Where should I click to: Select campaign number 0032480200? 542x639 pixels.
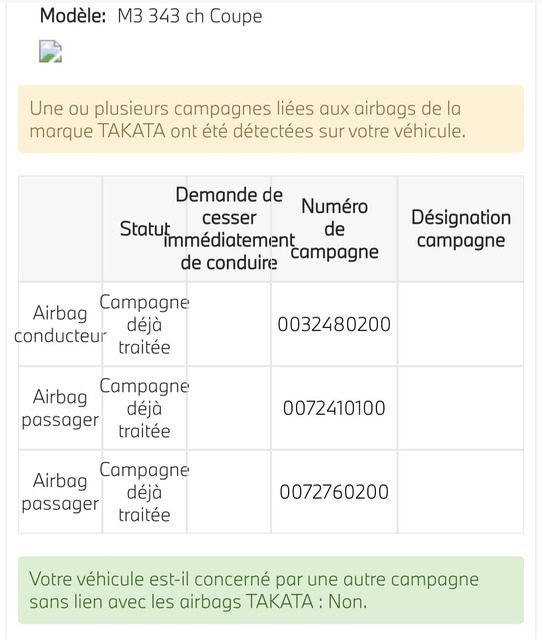[334, 324]
